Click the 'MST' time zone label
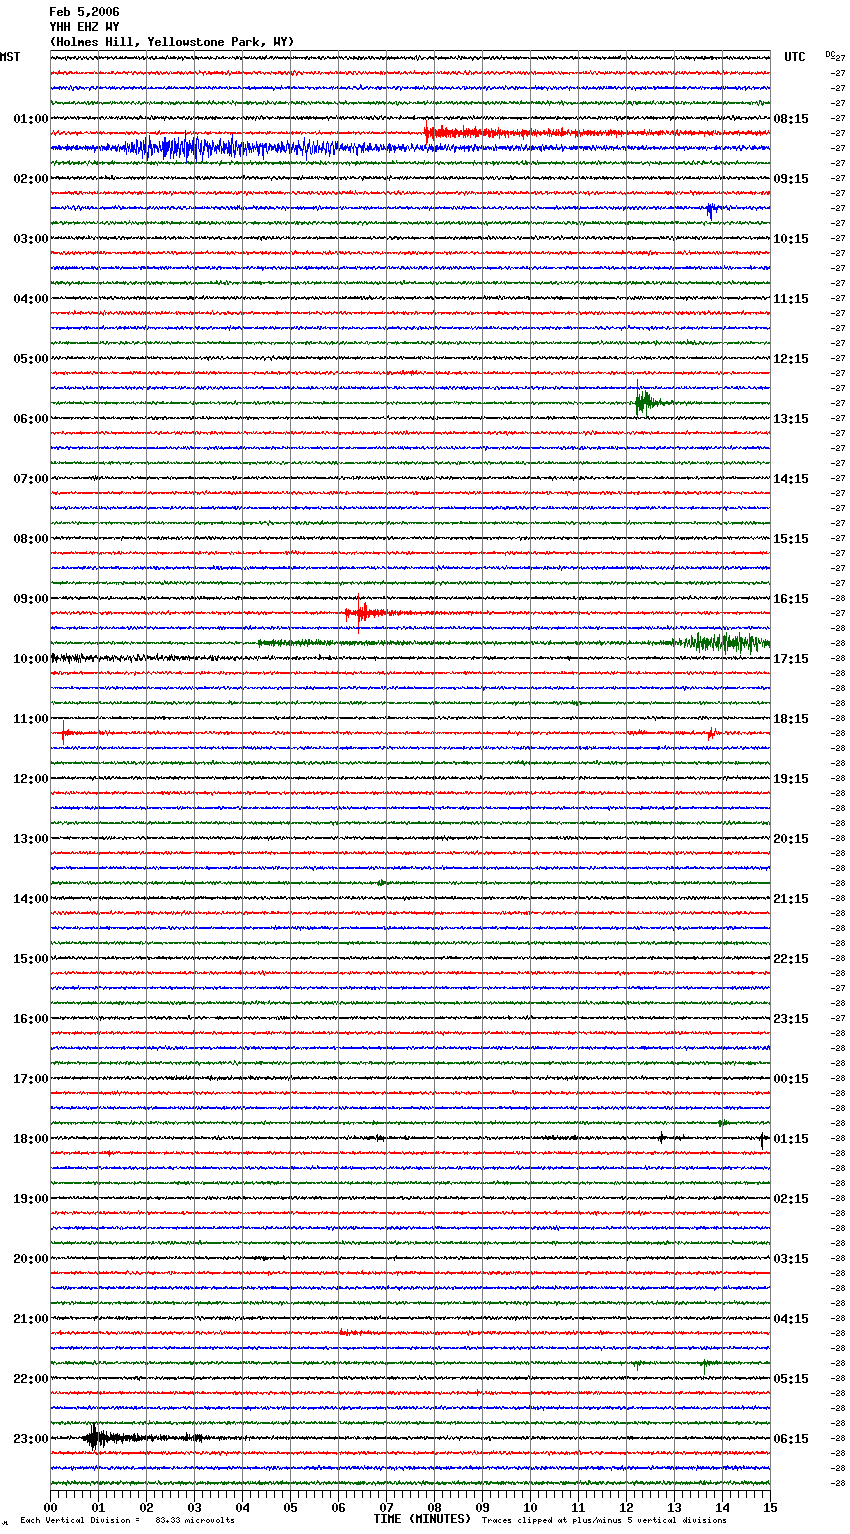850x1534 pixels. pyautogui.click(x=10, y=57)
